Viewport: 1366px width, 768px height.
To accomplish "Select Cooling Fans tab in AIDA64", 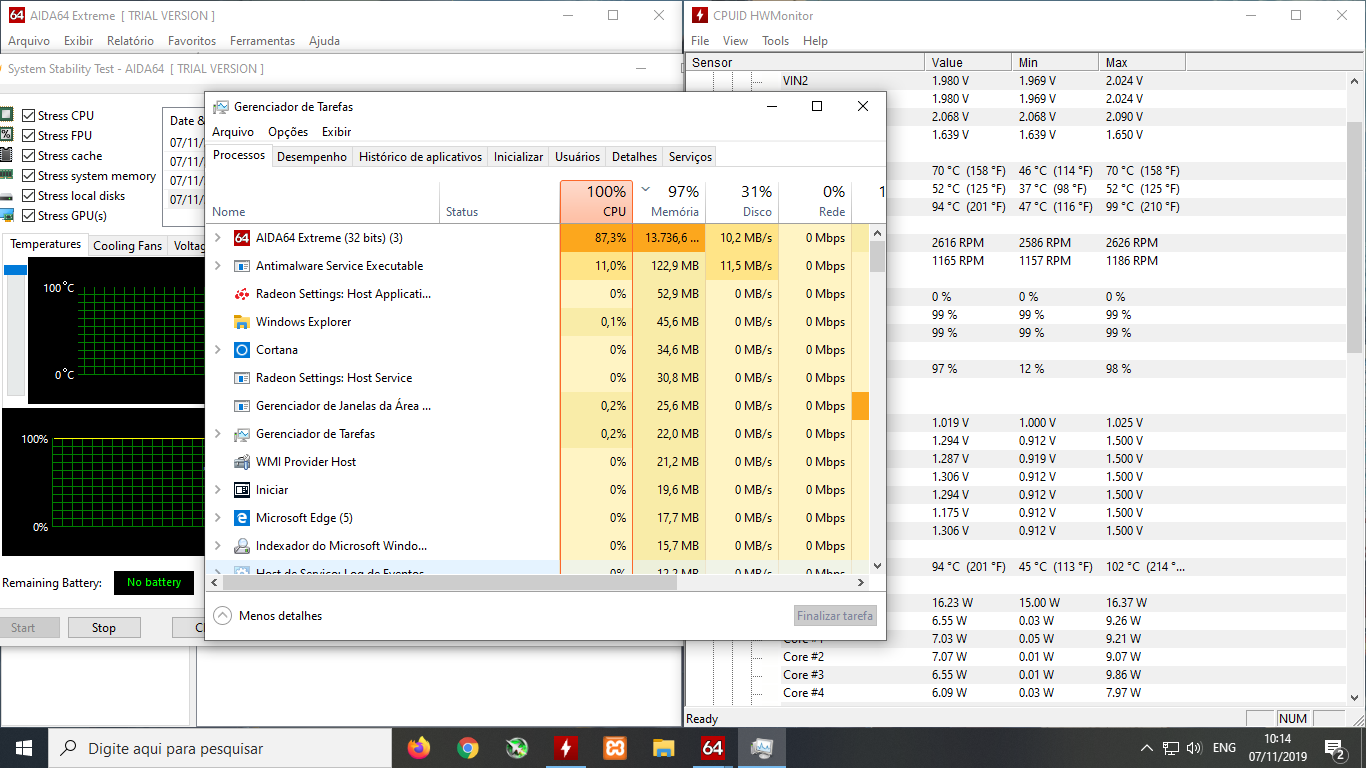I will click(127, 245).
